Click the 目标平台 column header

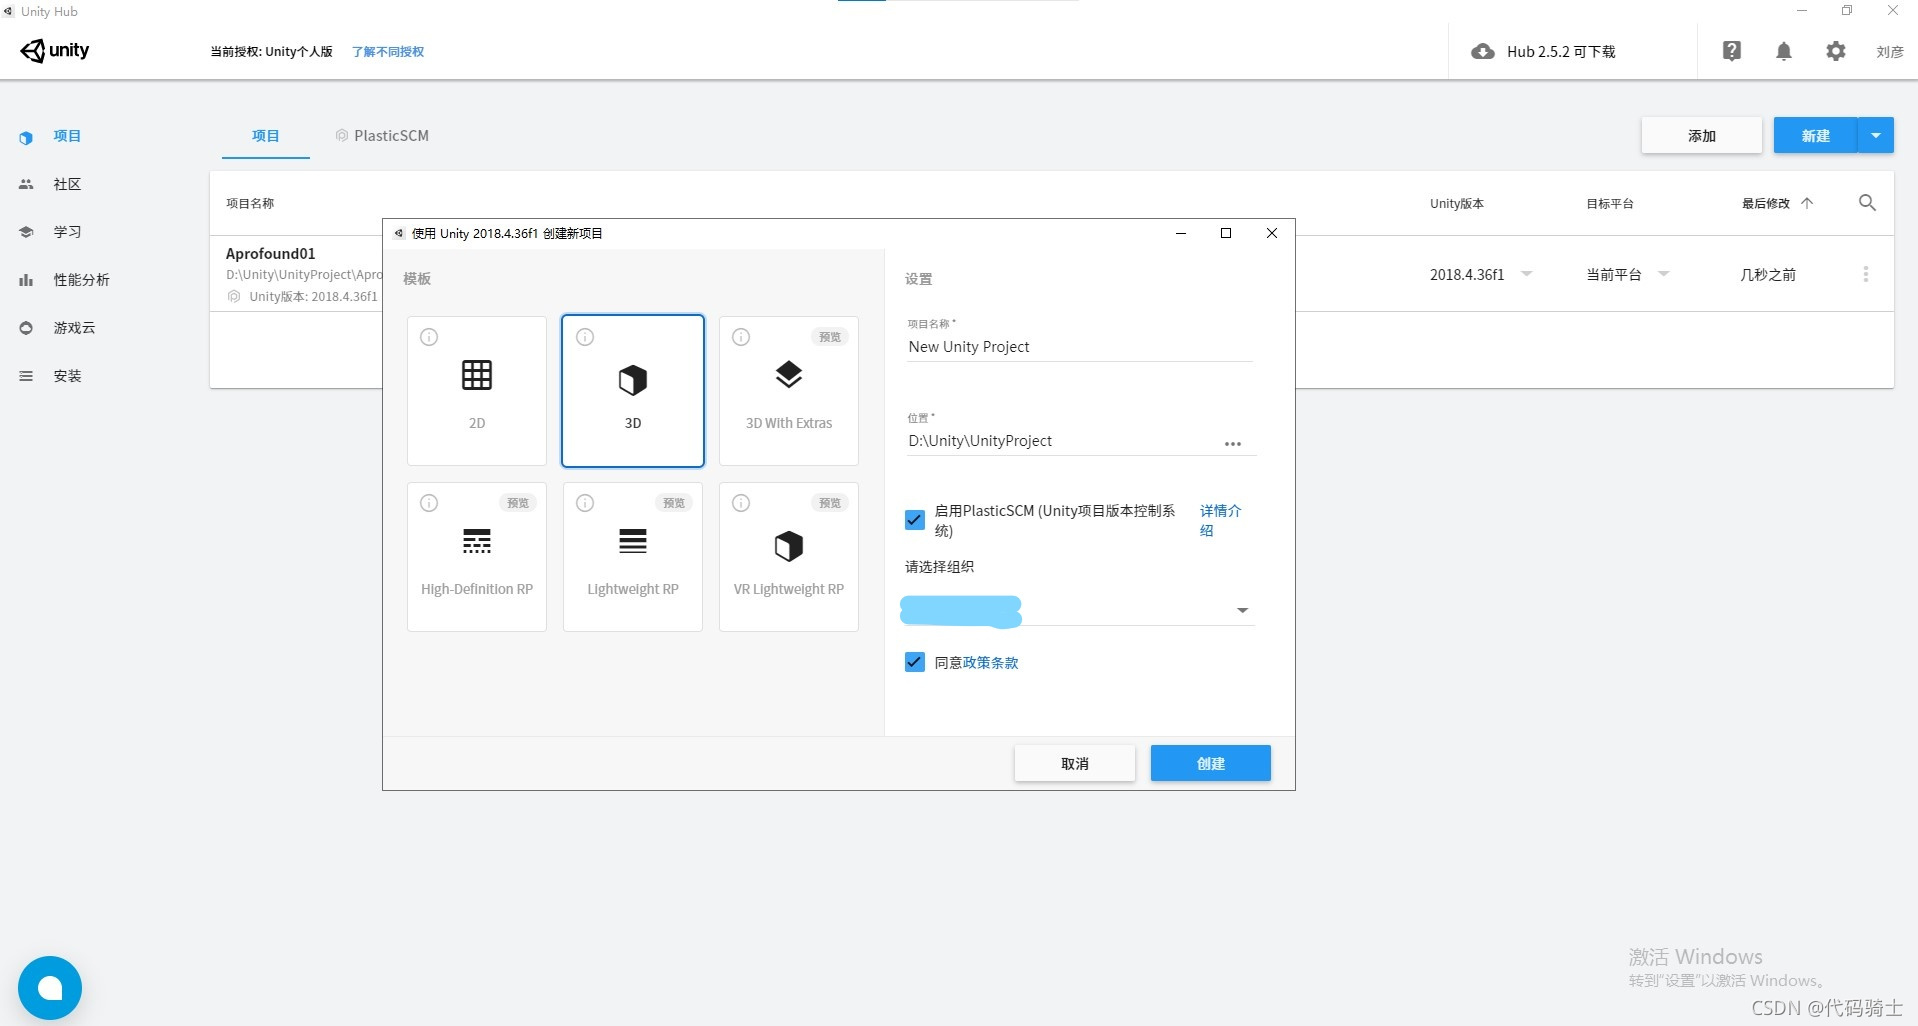pos(1610,203)
